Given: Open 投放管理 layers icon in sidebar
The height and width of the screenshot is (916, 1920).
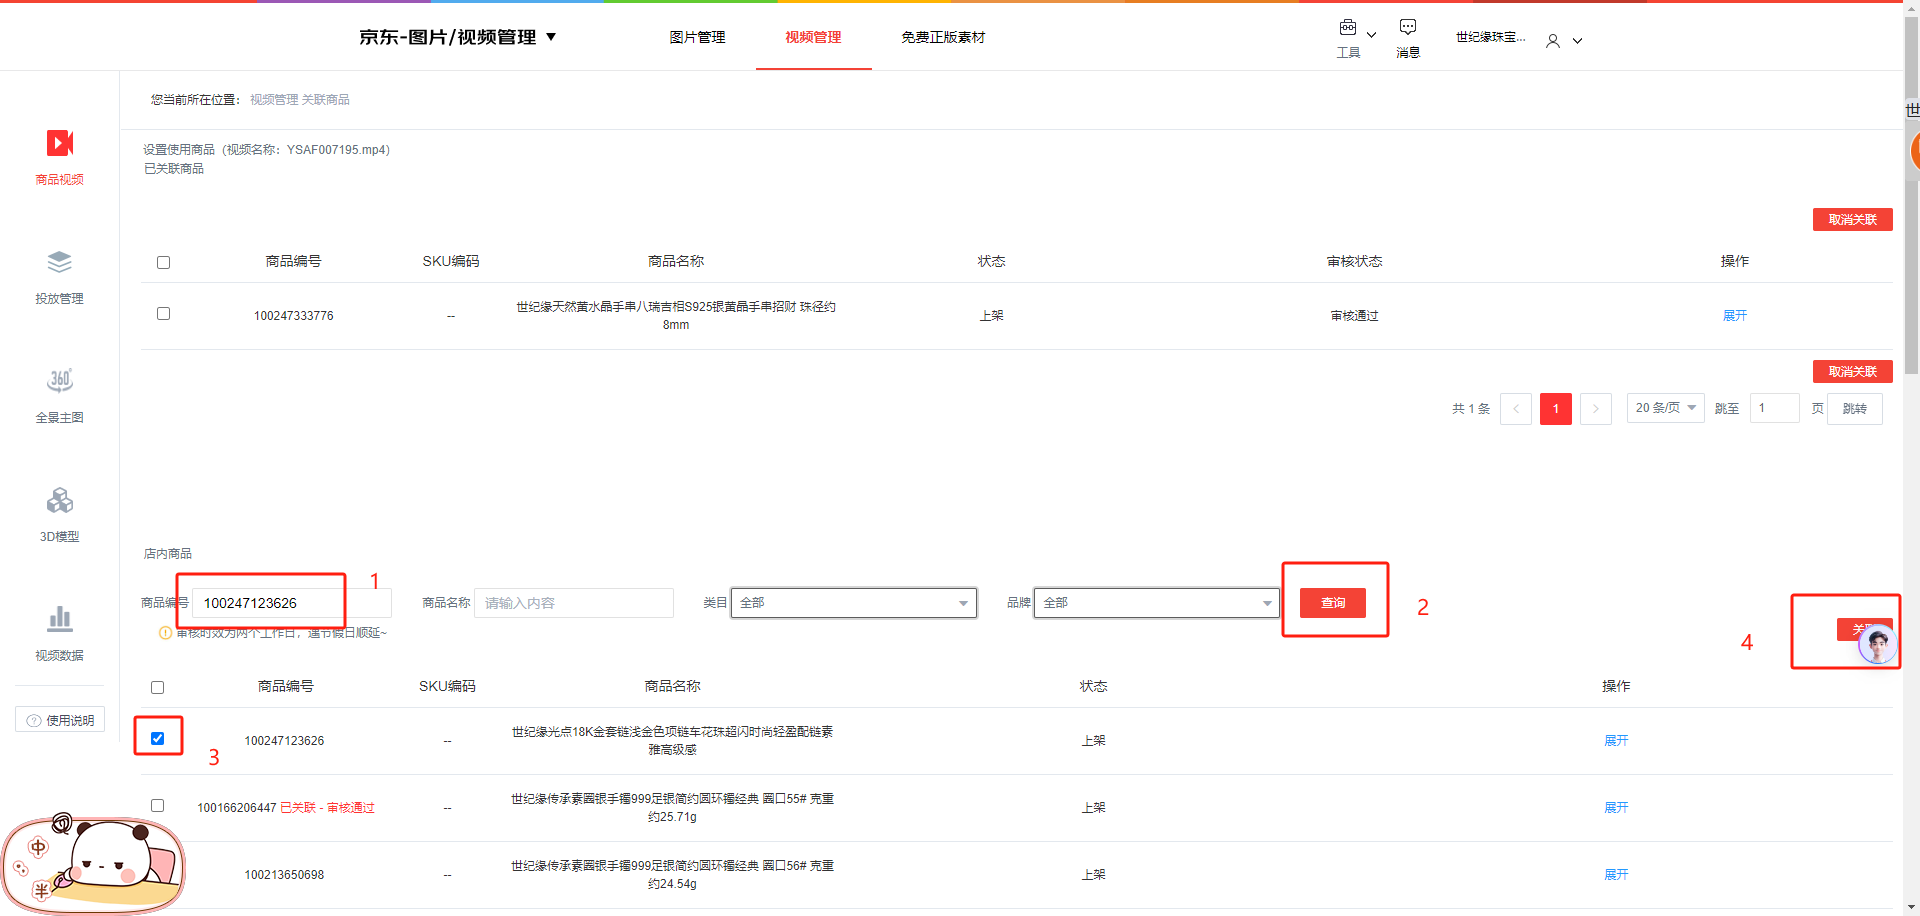Looking at the screenshot, I should coord(59,263).
